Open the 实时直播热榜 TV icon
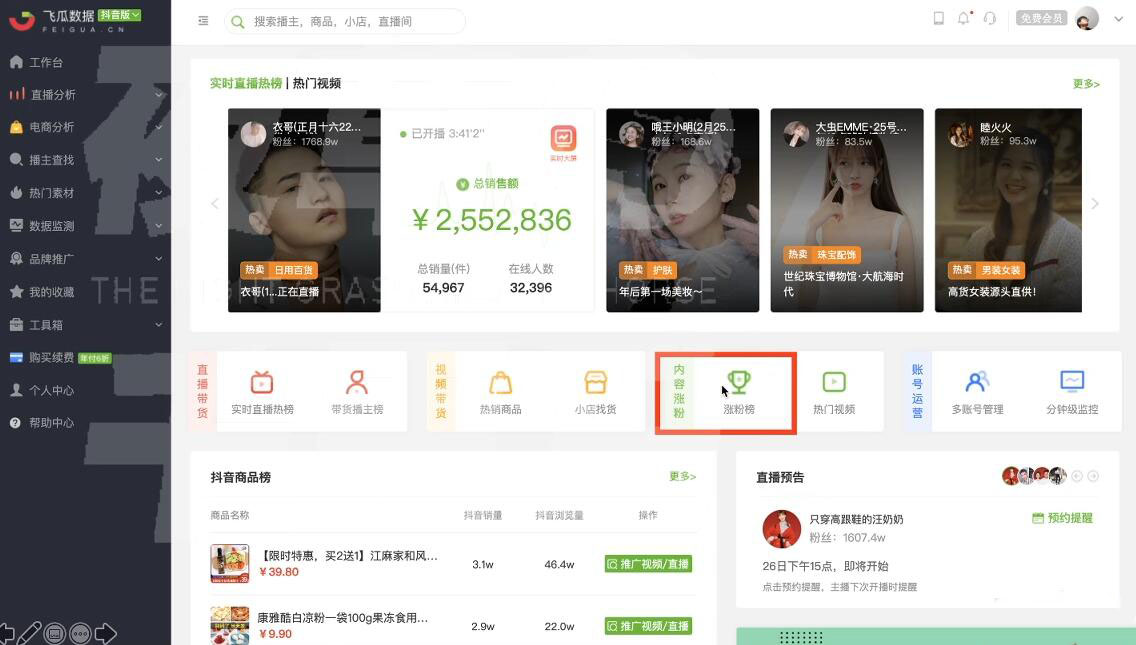 [262, 382]
